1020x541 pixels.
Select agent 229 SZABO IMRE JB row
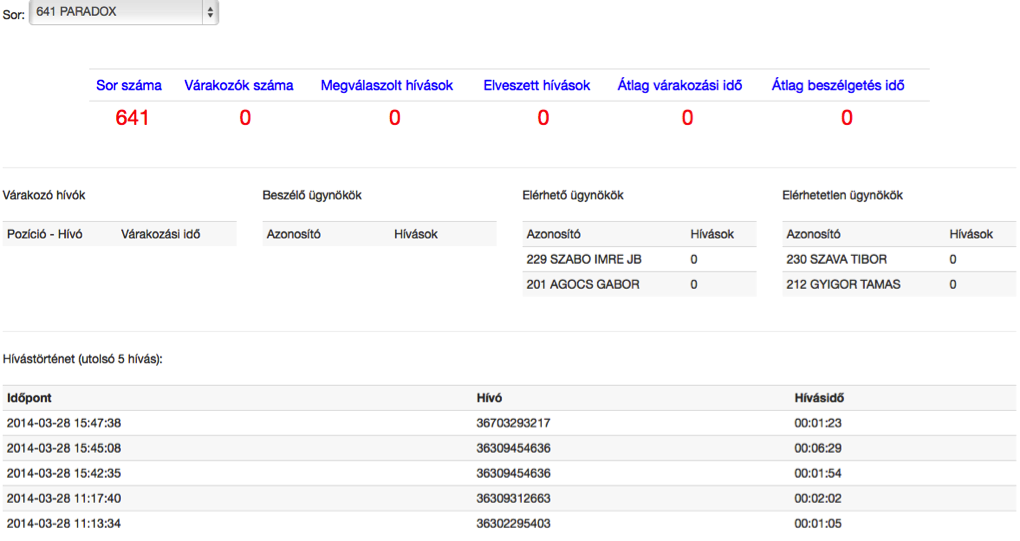(x=639, y=259)
